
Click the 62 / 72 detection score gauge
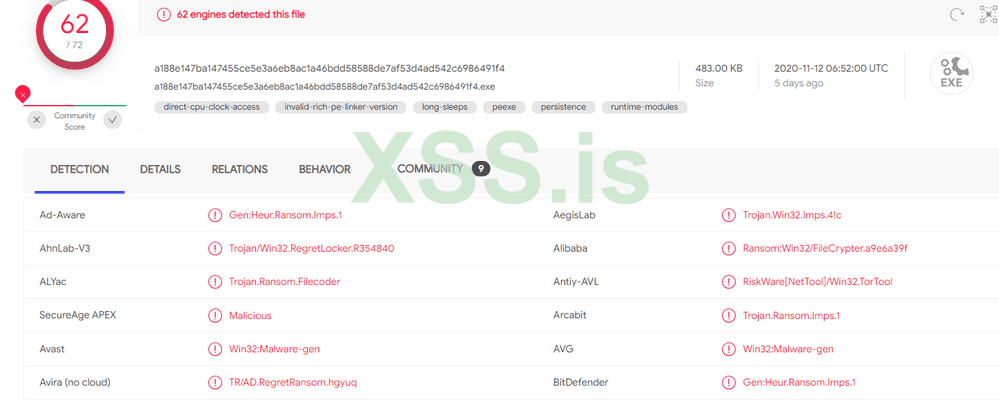click(75, 29)
